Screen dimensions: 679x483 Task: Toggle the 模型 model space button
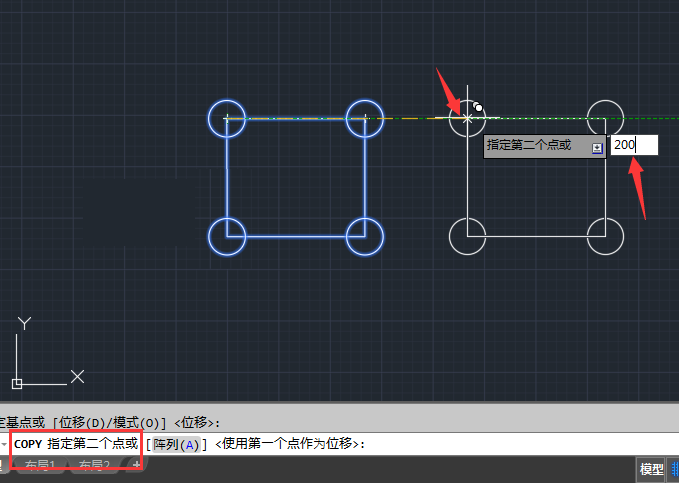tap(651, 469)
